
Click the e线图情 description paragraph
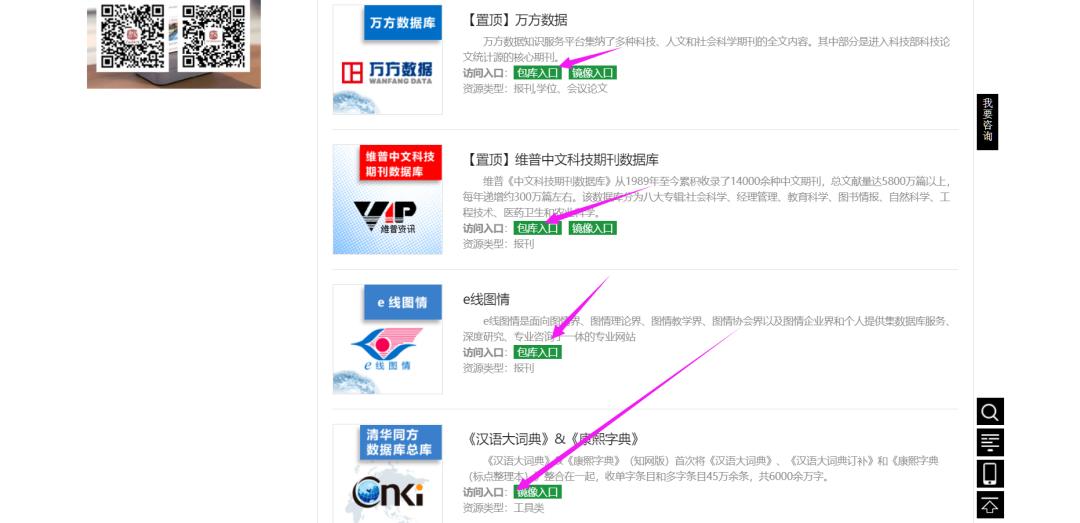pos(707,329)
